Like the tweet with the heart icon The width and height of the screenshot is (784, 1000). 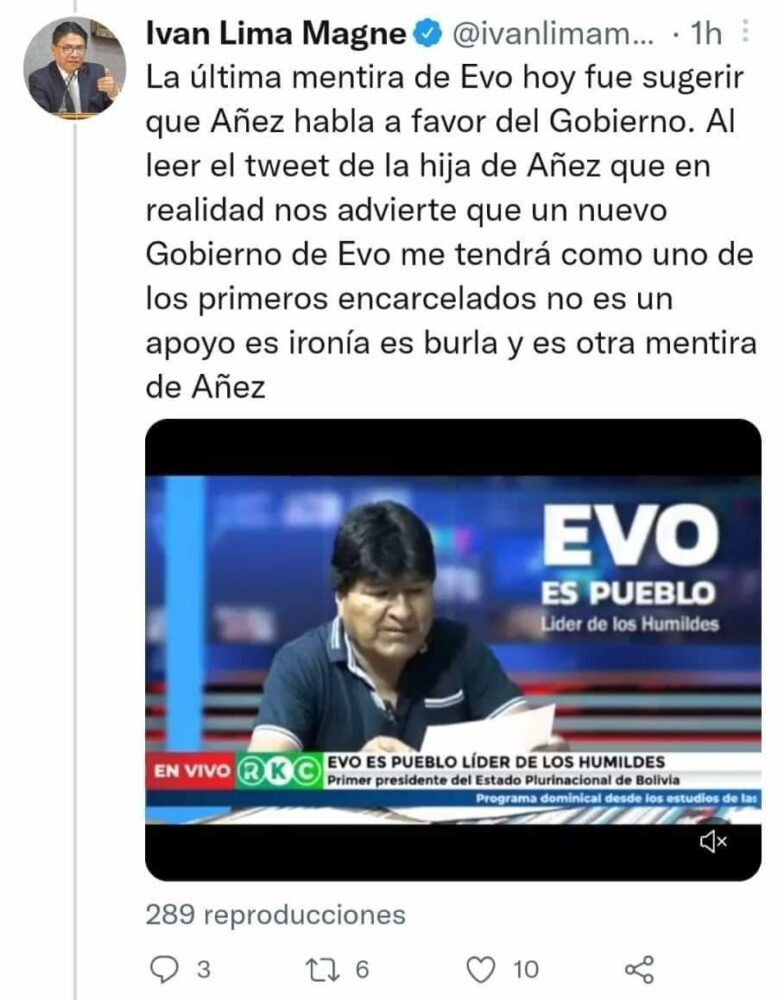click(481, 970)
